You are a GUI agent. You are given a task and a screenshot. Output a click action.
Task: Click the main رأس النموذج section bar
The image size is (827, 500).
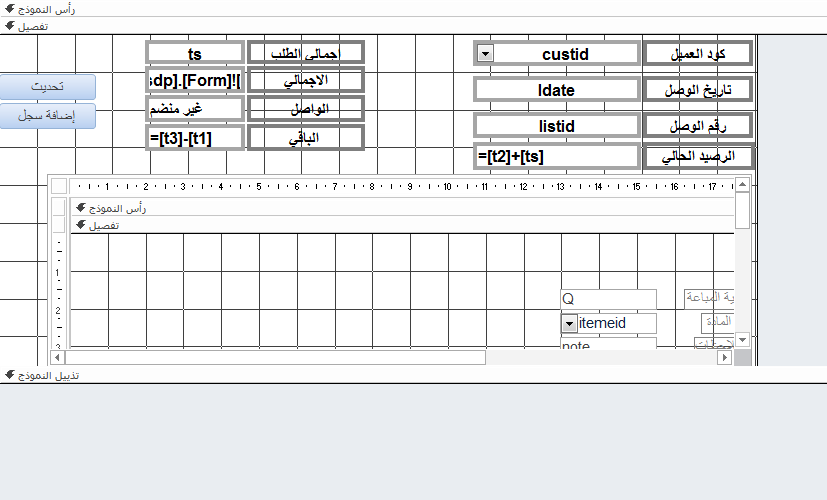pyautogui.click(x=414, y=9)
